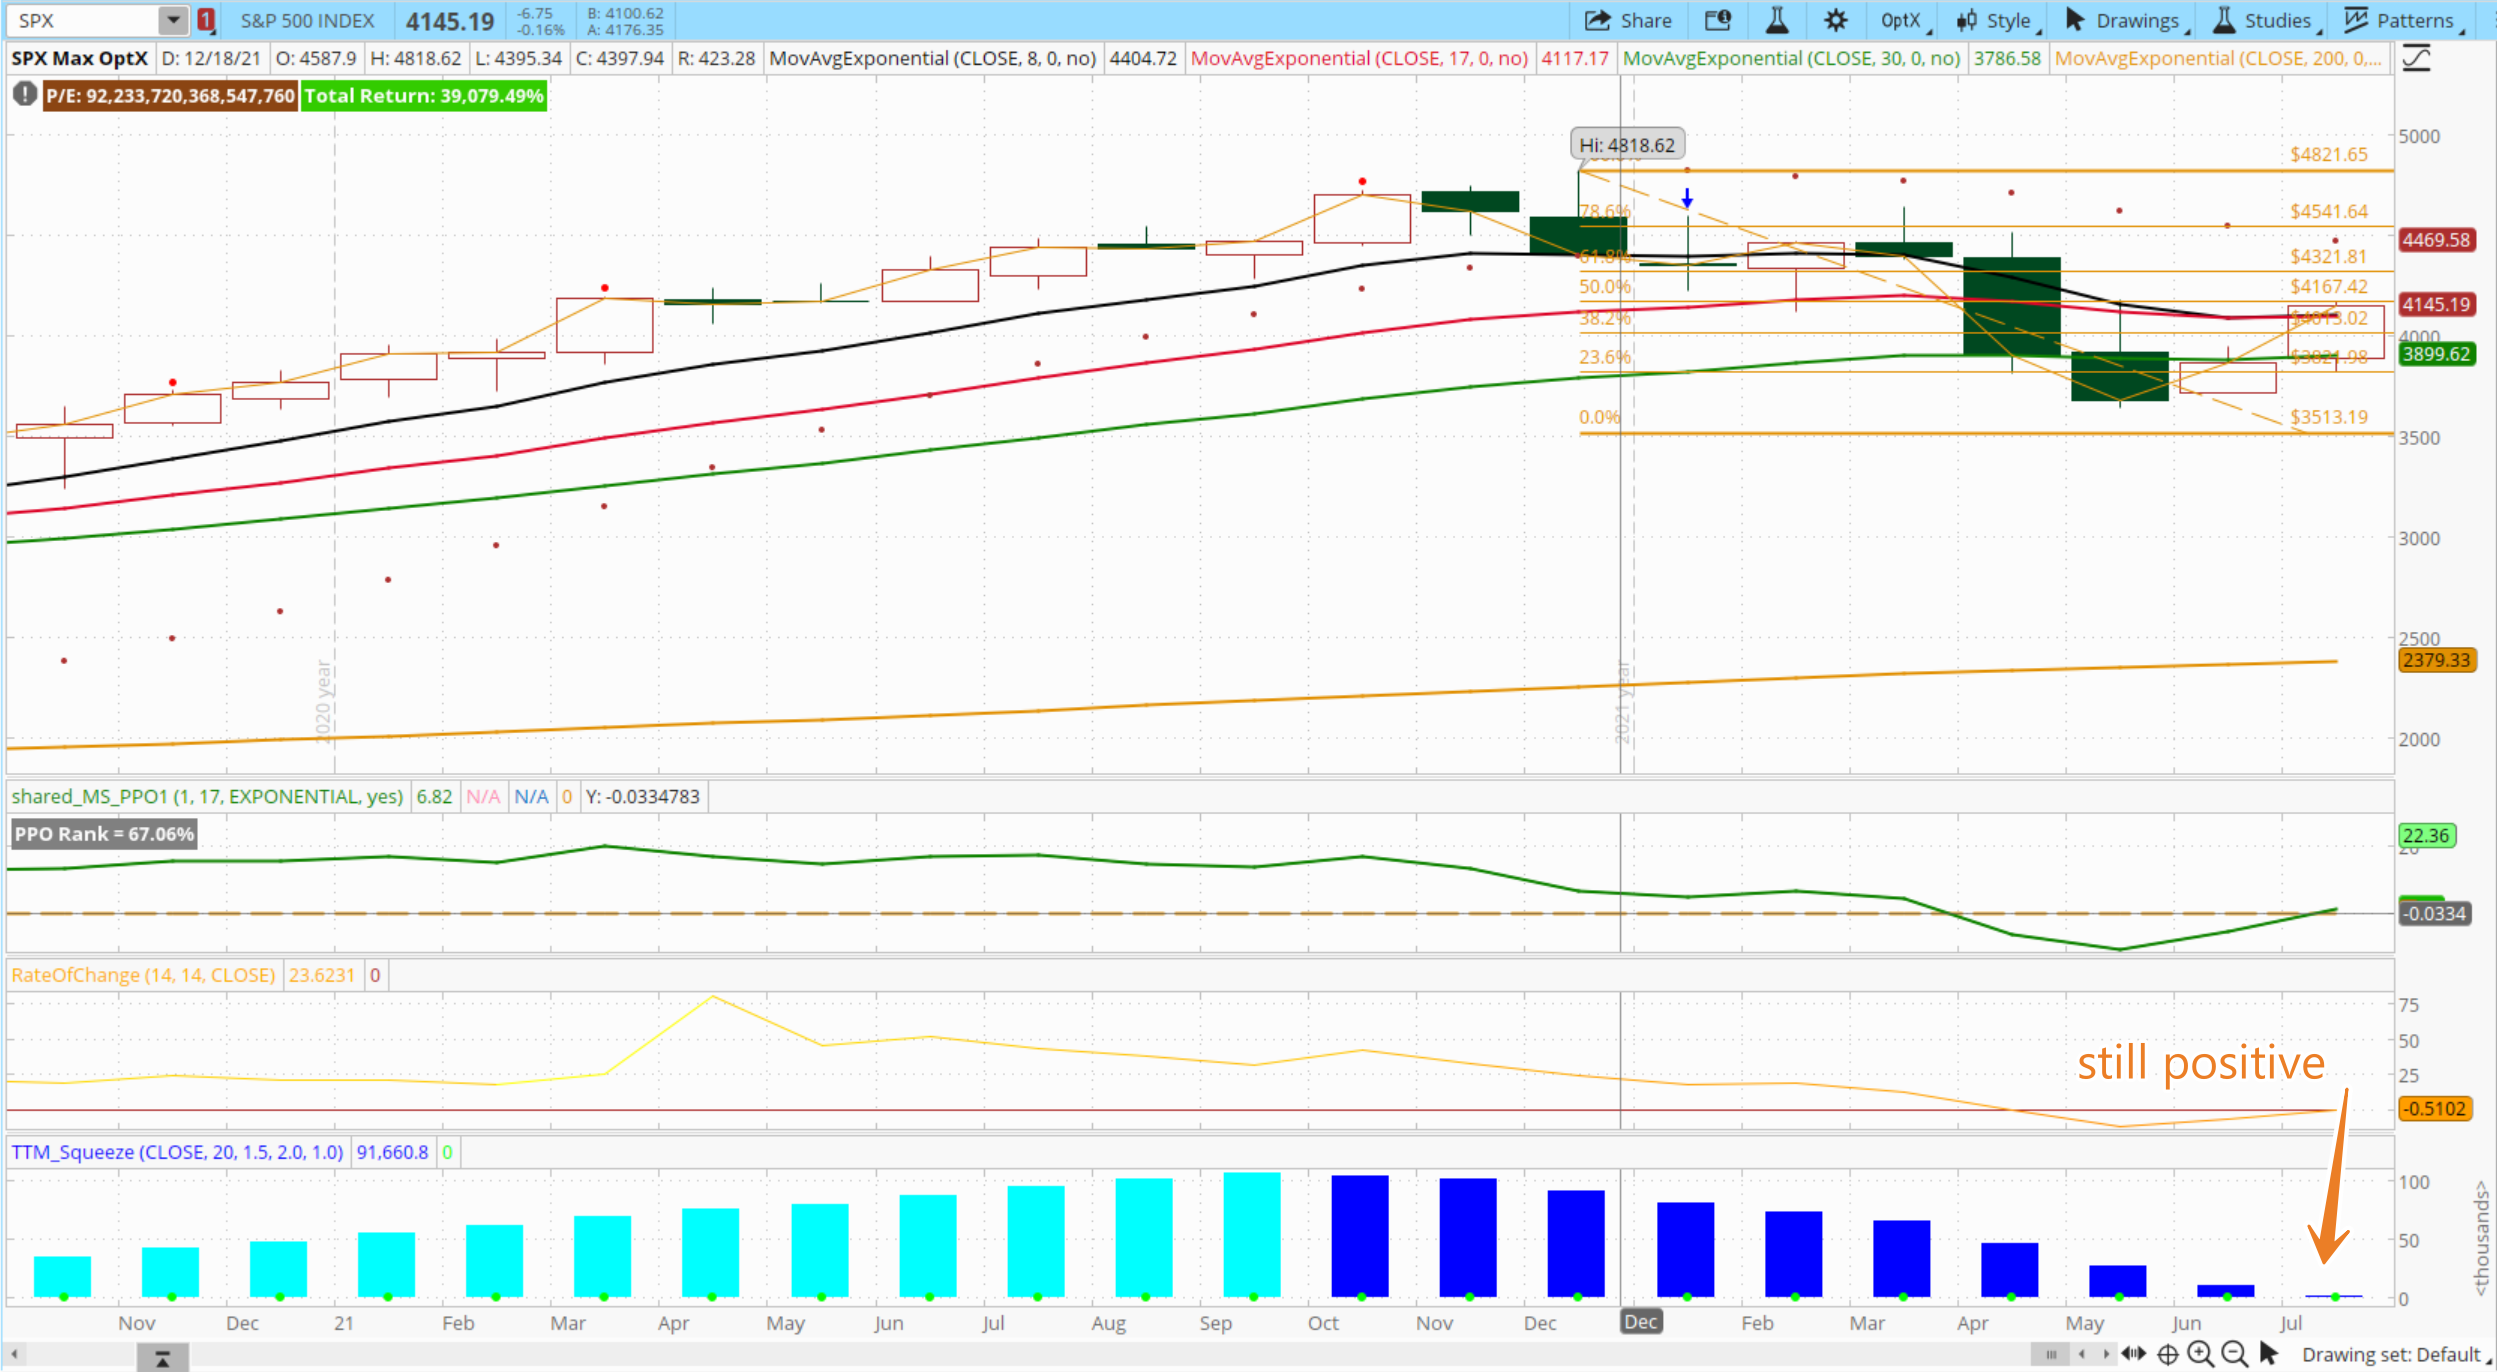Open Drawing set: Default selector

click(2394, 1354)
